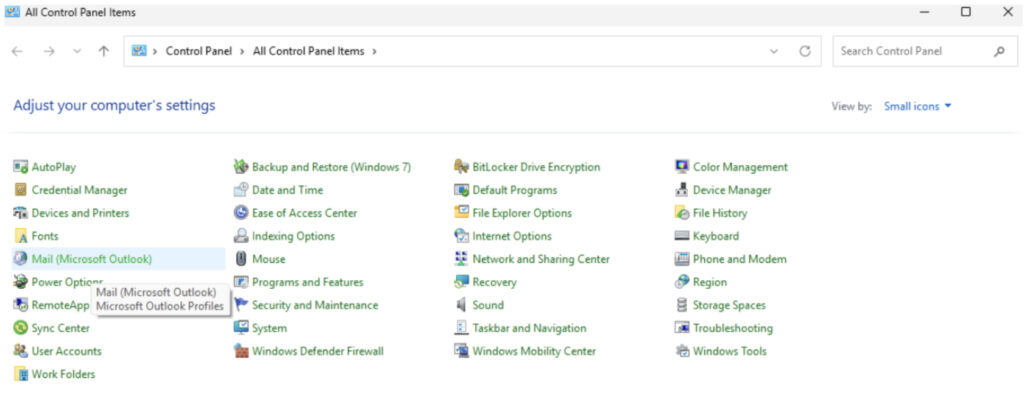Click the Ease of Access Center icon

pyautogui.click(x=242, y=213)
